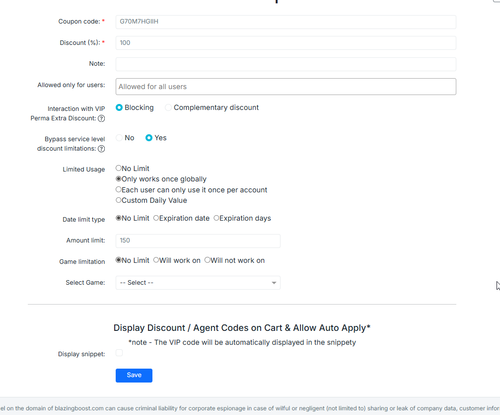500x415 pixels.
Task: Choose Expiration date limit type
Action: [x=156, y=218]
